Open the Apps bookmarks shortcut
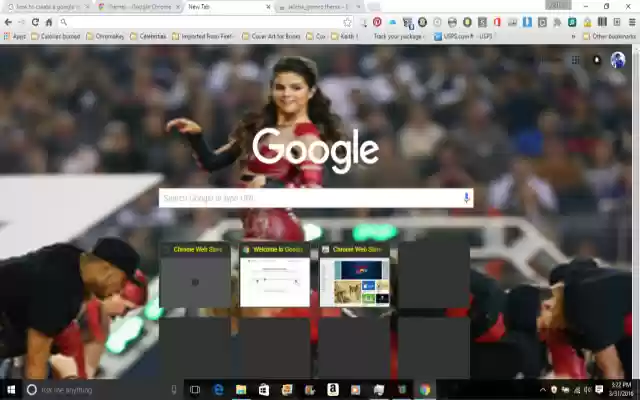 [15, 36]
